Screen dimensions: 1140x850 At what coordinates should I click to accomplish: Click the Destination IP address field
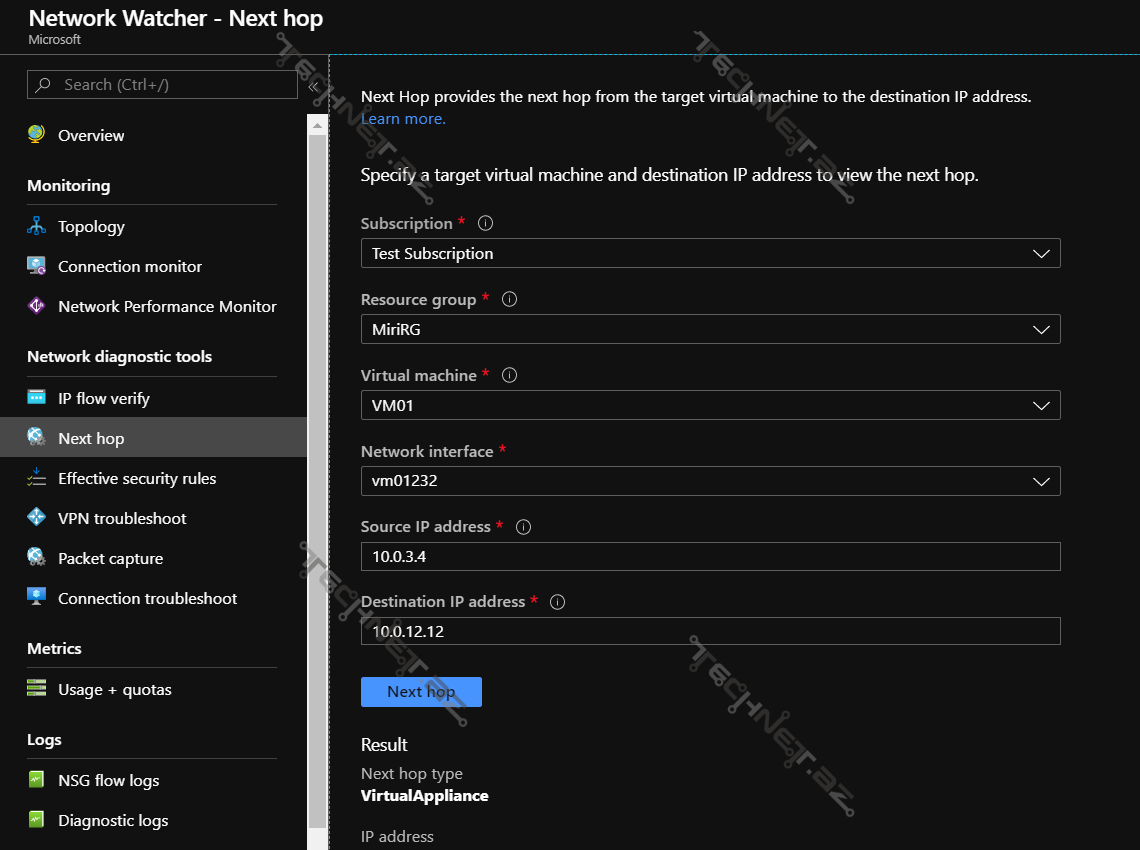click(x=710, y=632)
